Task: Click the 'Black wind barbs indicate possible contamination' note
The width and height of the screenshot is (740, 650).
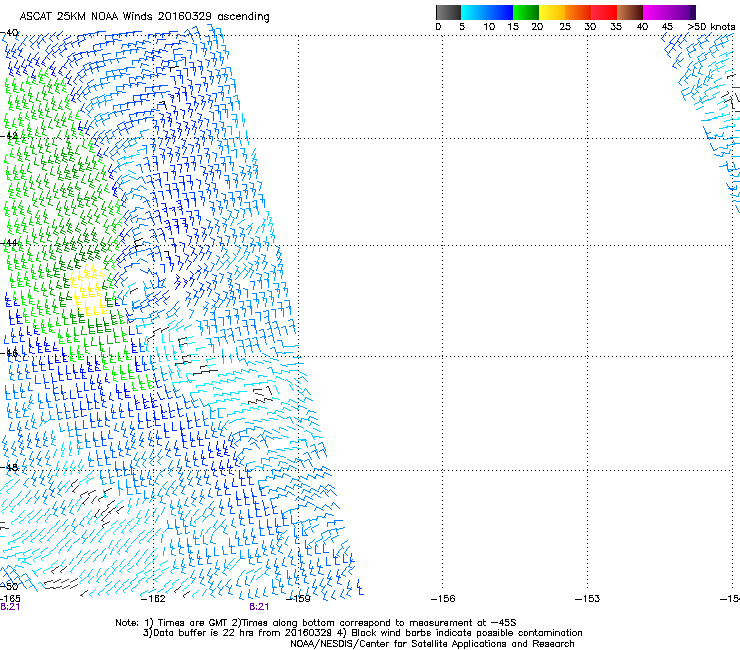Action: (466, 633)
